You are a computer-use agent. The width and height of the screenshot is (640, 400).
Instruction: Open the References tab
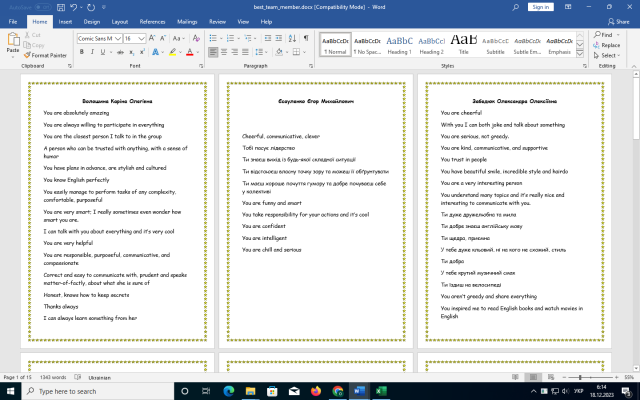(152, 22)
